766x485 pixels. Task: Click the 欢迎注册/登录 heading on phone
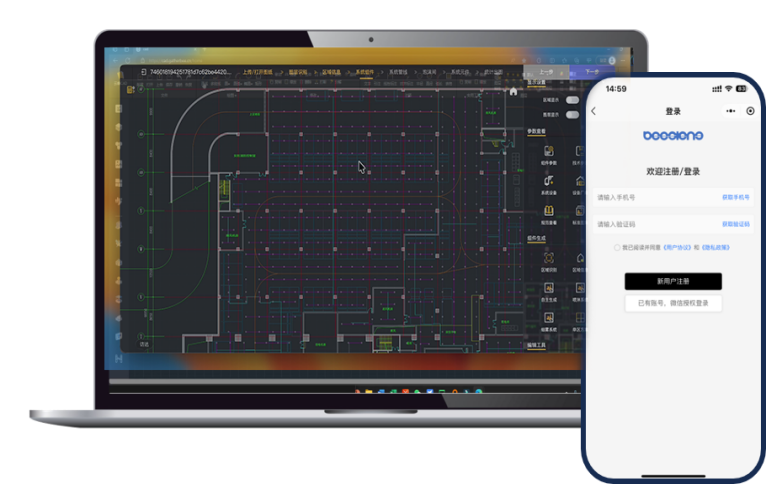coord(673,171)
